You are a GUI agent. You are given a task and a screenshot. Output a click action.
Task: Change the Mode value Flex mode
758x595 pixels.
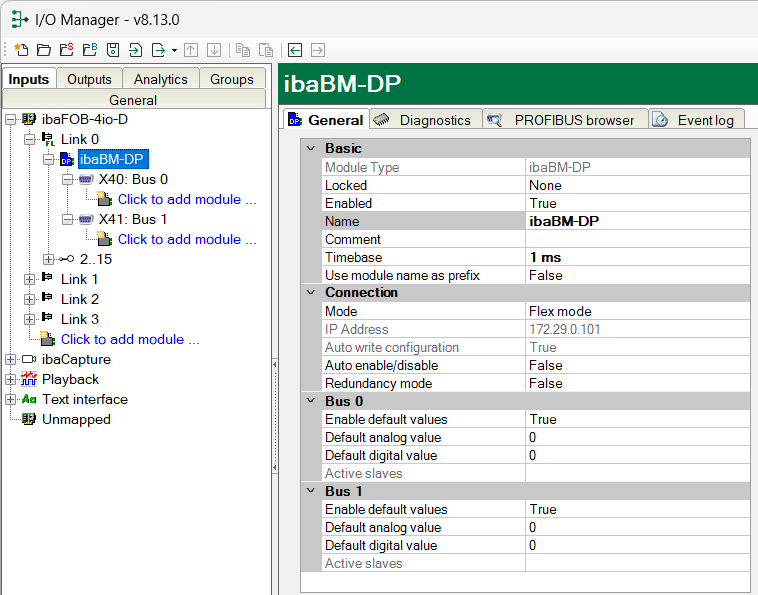(x=638, y=311)
